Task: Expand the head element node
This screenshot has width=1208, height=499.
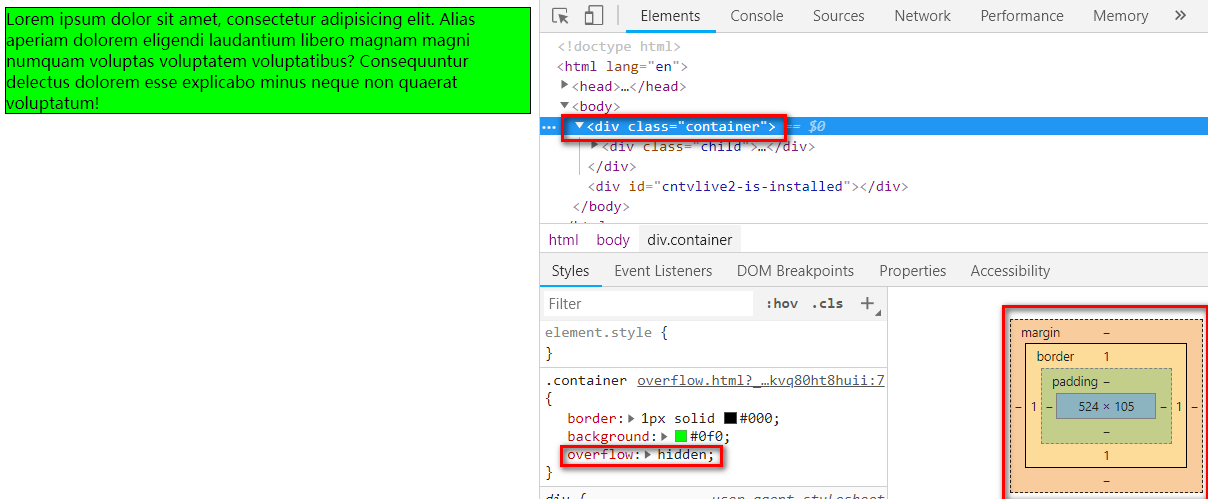Action: point(565,86)
